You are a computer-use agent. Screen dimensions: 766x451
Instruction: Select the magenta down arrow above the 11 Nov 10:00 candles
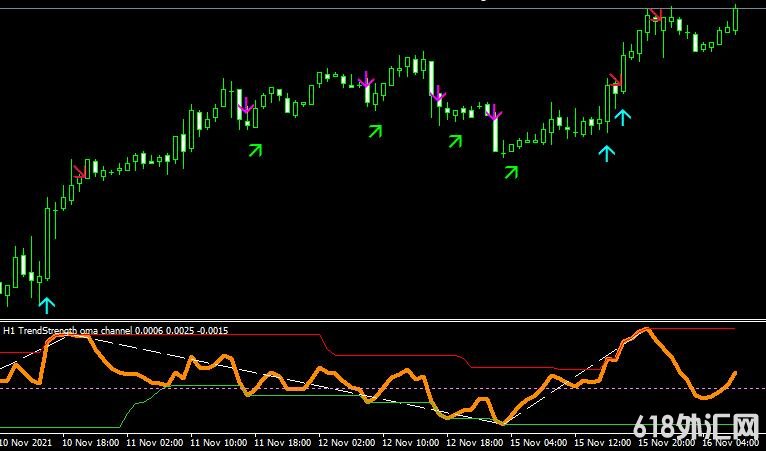pos(246,106)
